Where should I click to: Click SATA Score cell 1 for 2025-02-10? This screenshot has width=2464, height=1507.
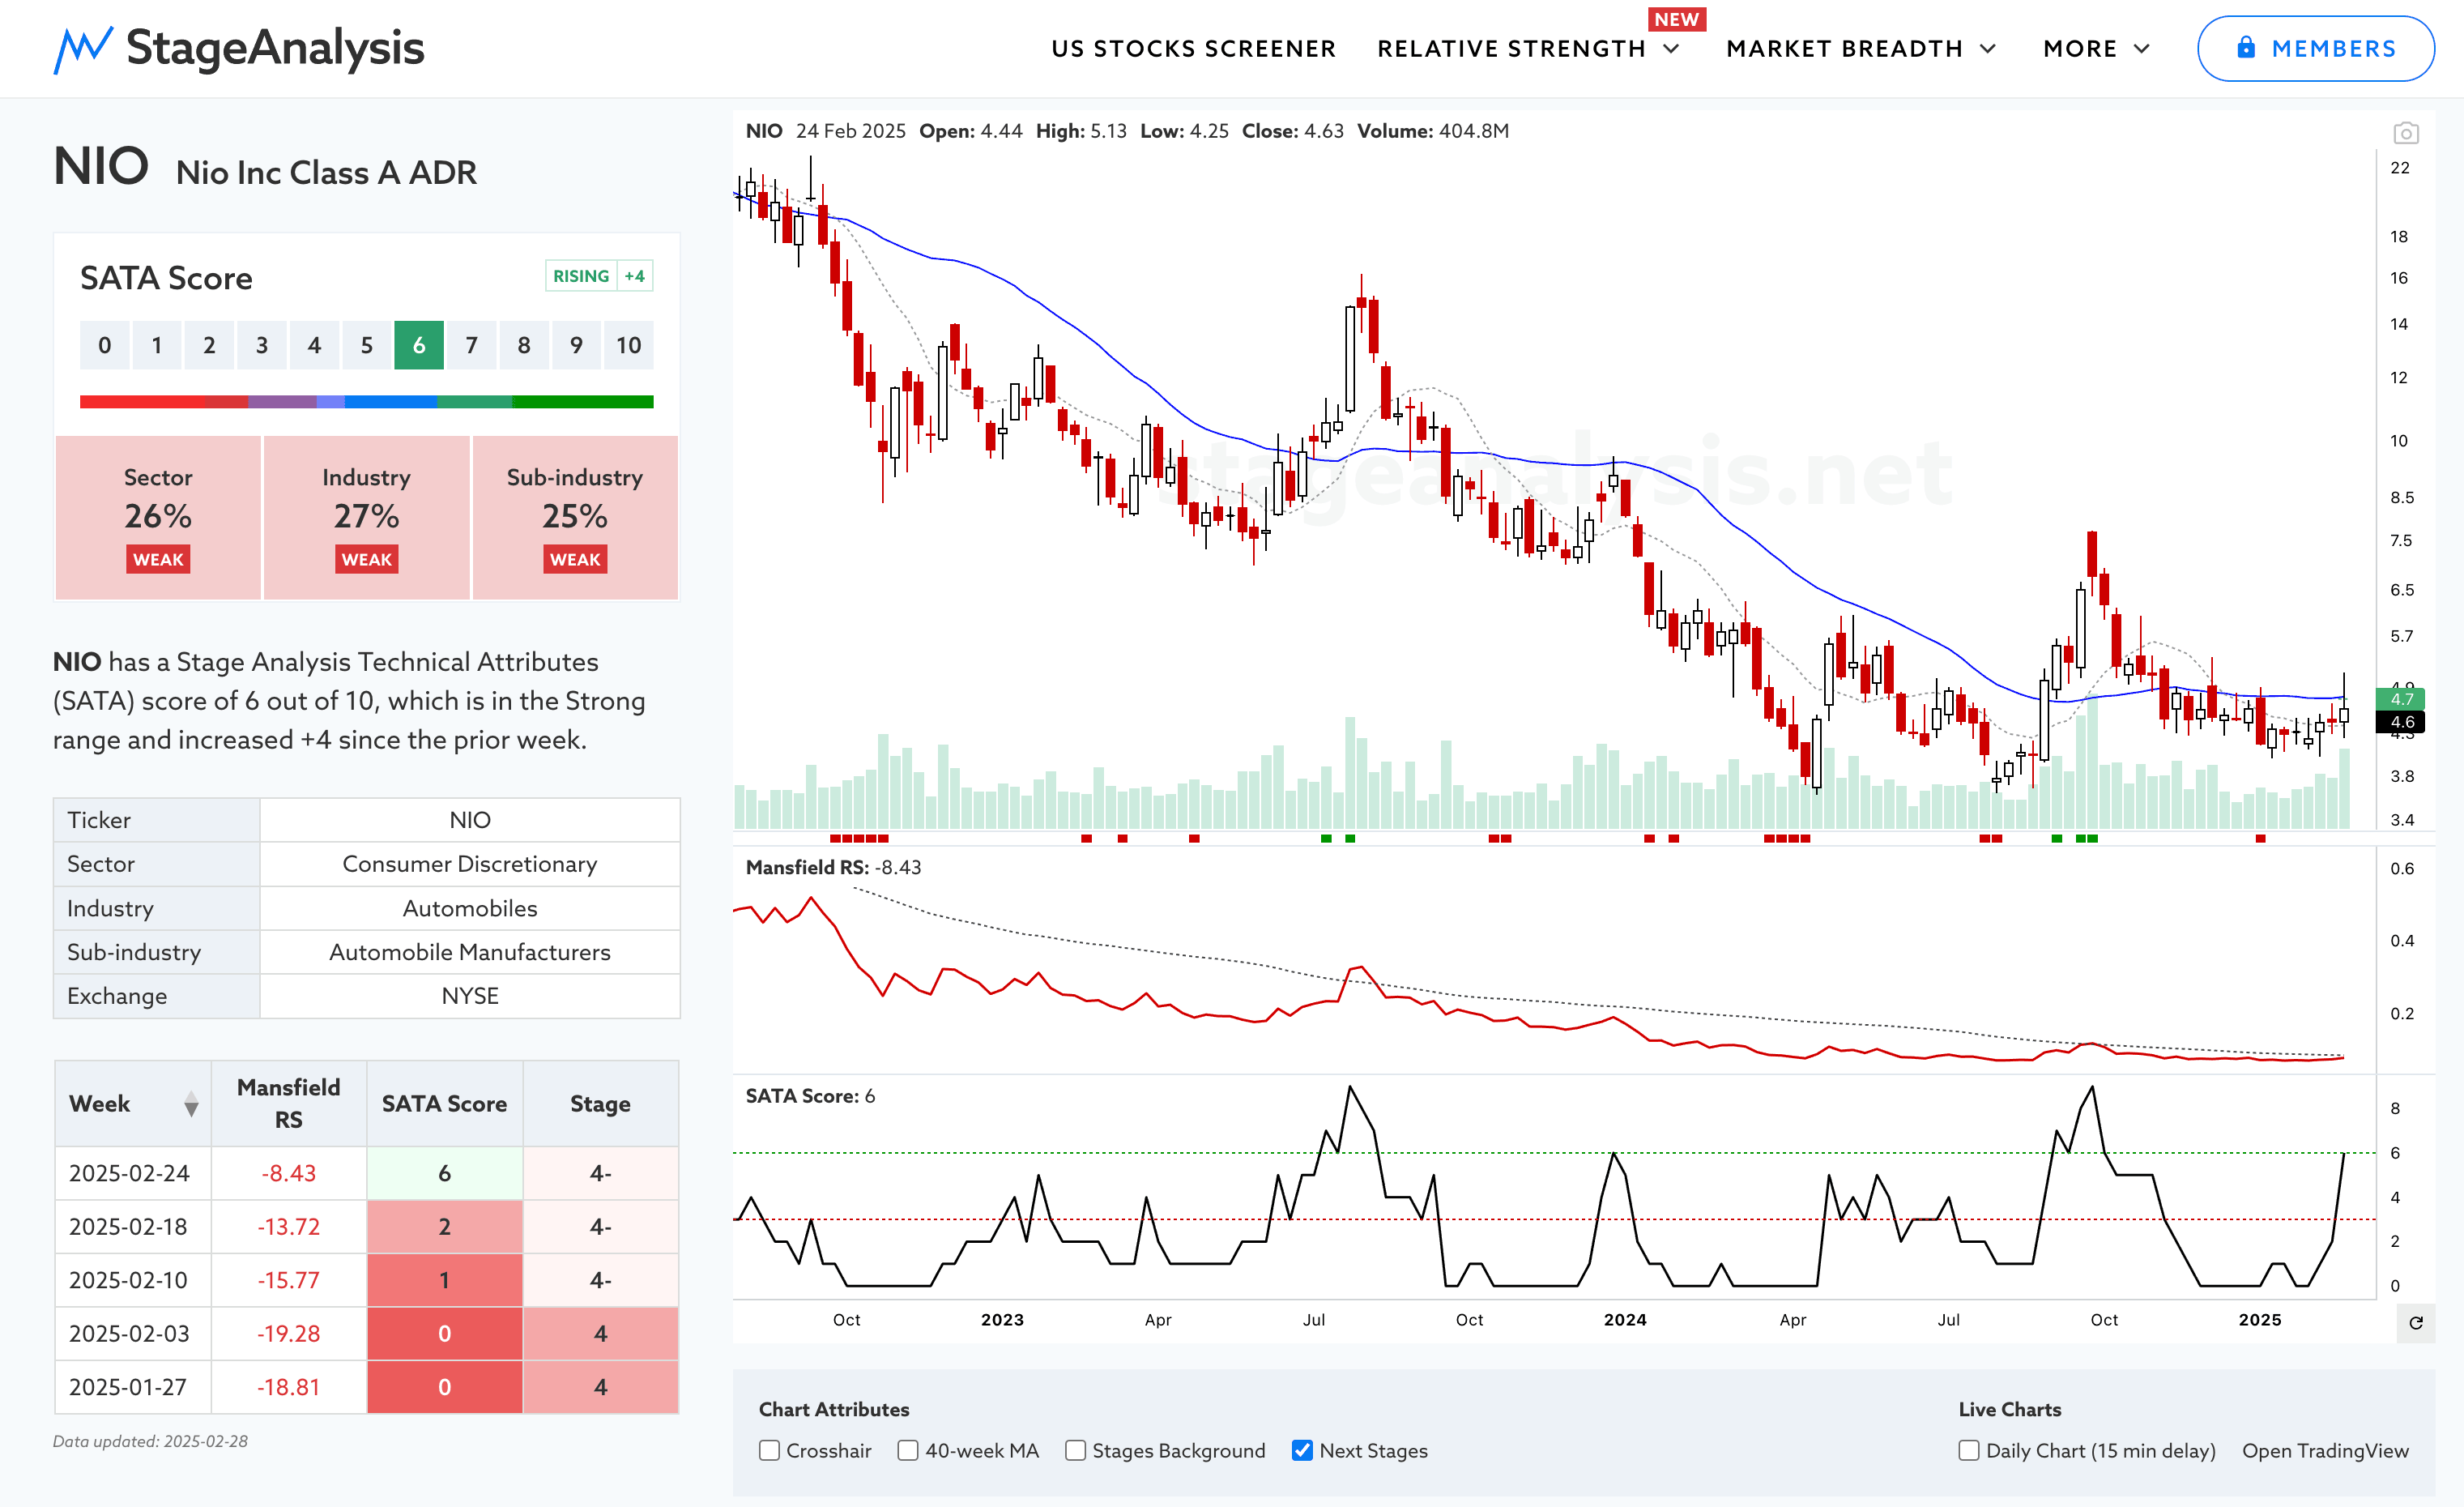444,1280
